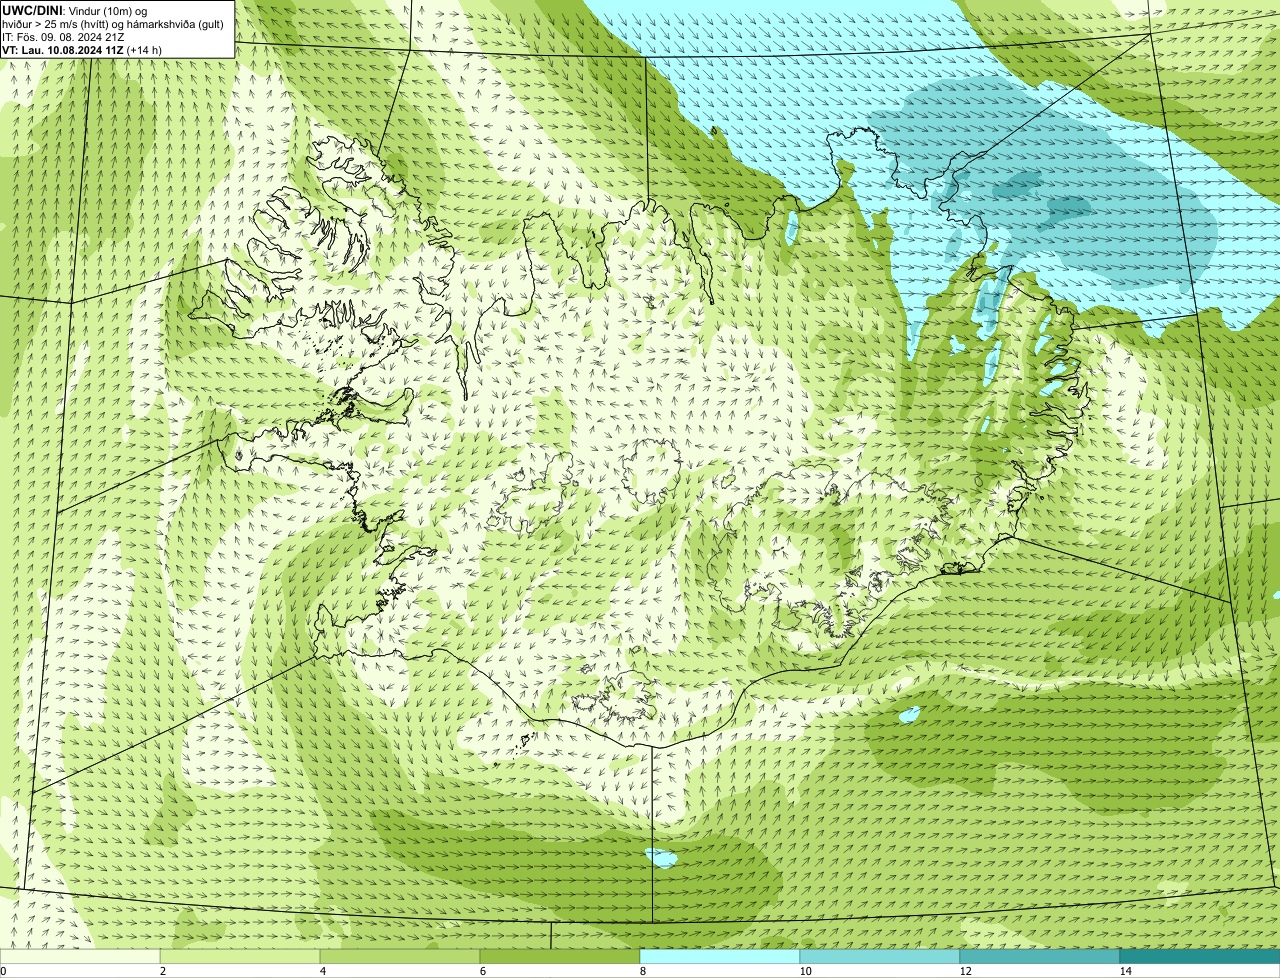1280x978 pixels.
Task: Click the legend scale label "6"
Action: tap(482, 971)
